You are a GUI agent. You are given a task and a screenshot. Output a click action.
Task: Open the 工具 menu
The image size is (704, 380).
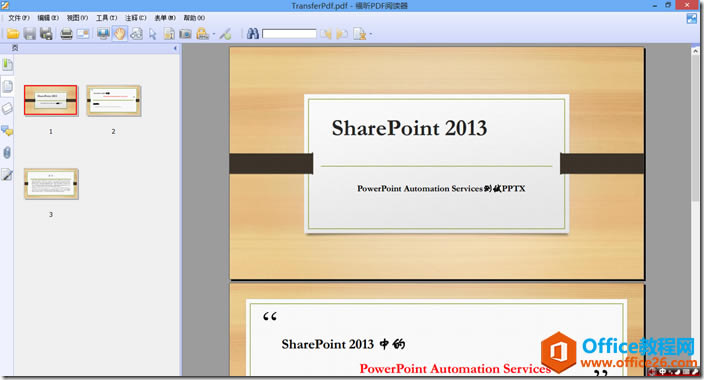tap(106, 18)
